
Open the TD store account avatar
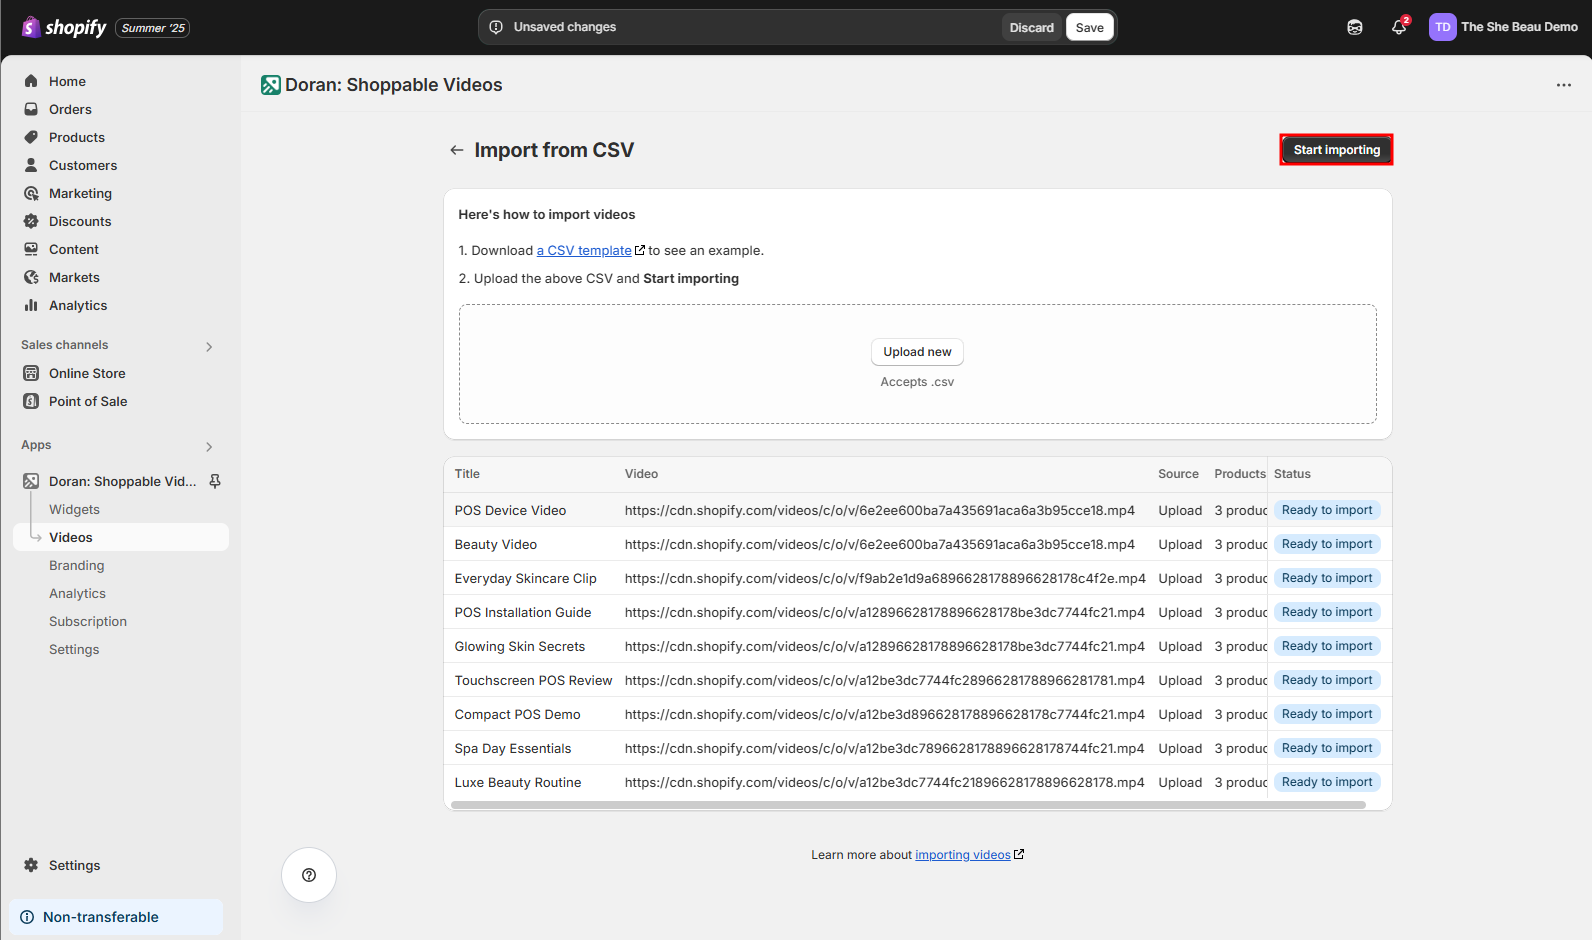click(1442, 27)
